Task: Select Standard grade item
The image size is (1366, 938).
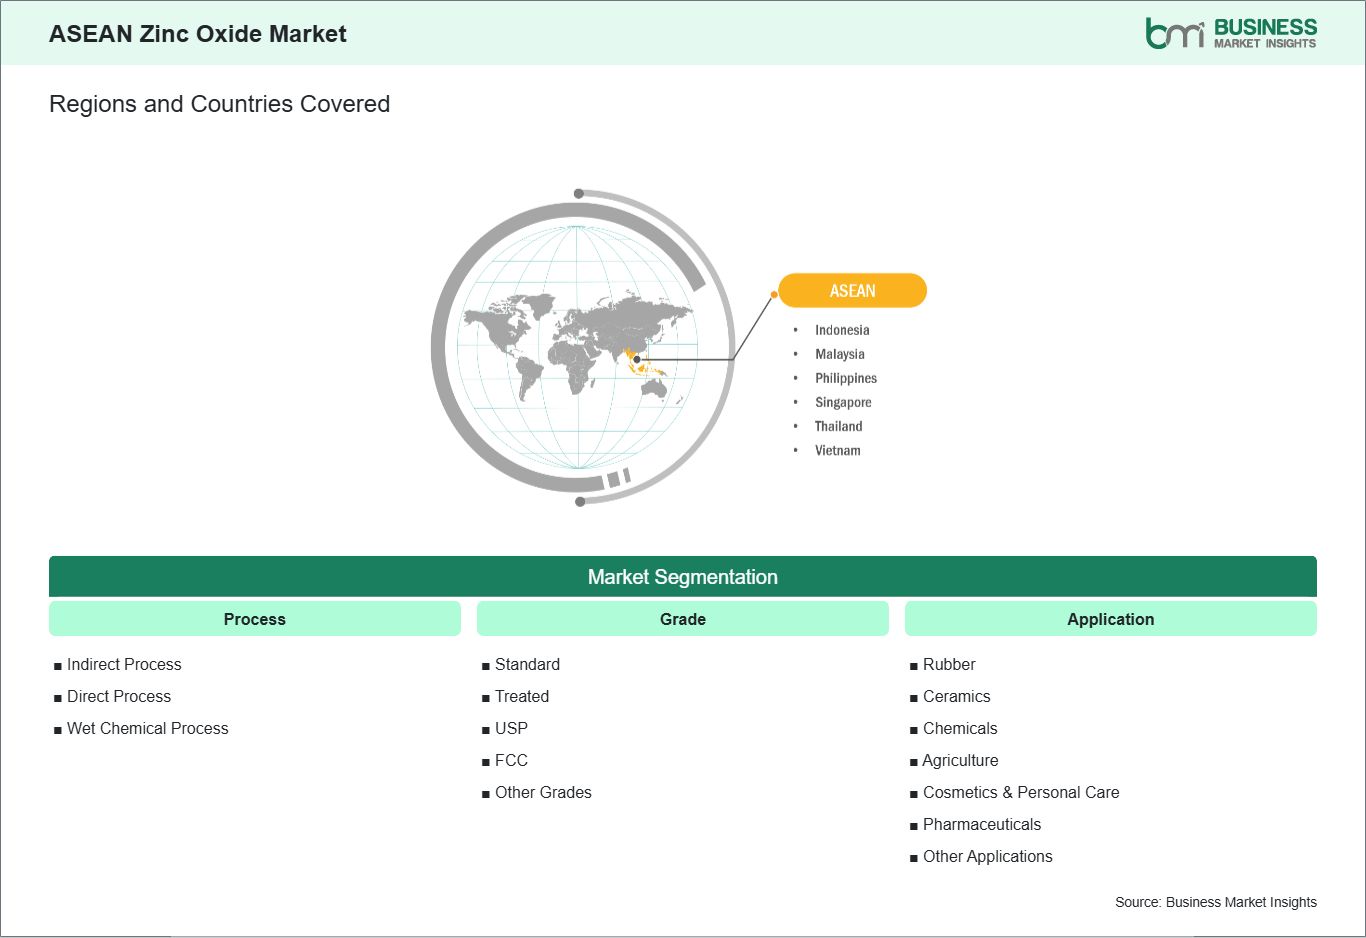Action: pos(527,664)
